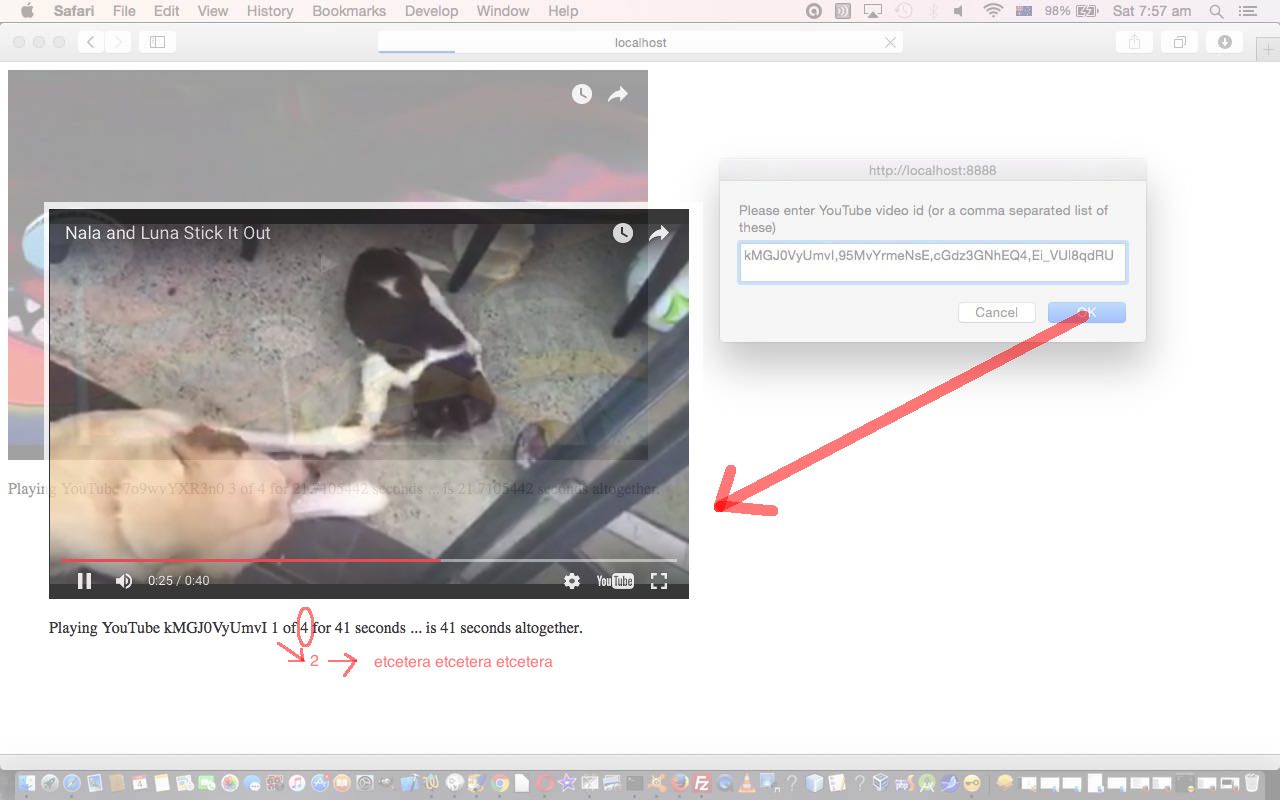Open Google Chrome from the Dock
The image size is (1280, 800).
(x=499, y=783)
